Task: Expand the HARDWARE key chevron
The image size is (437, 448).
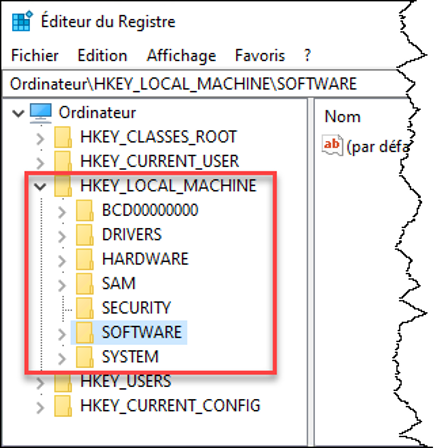Action: coord(62,260)
